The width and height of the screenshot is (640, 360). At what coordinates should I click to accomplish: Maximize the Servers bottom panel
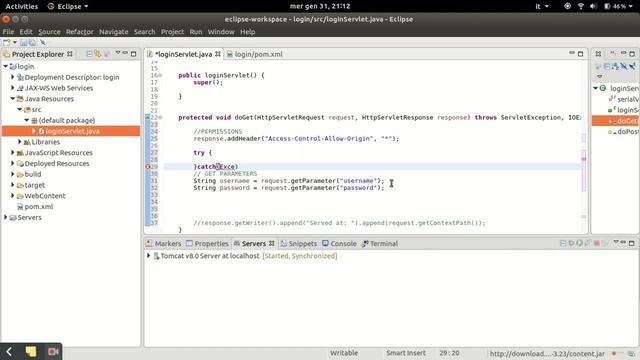click(x=631, y=243)
